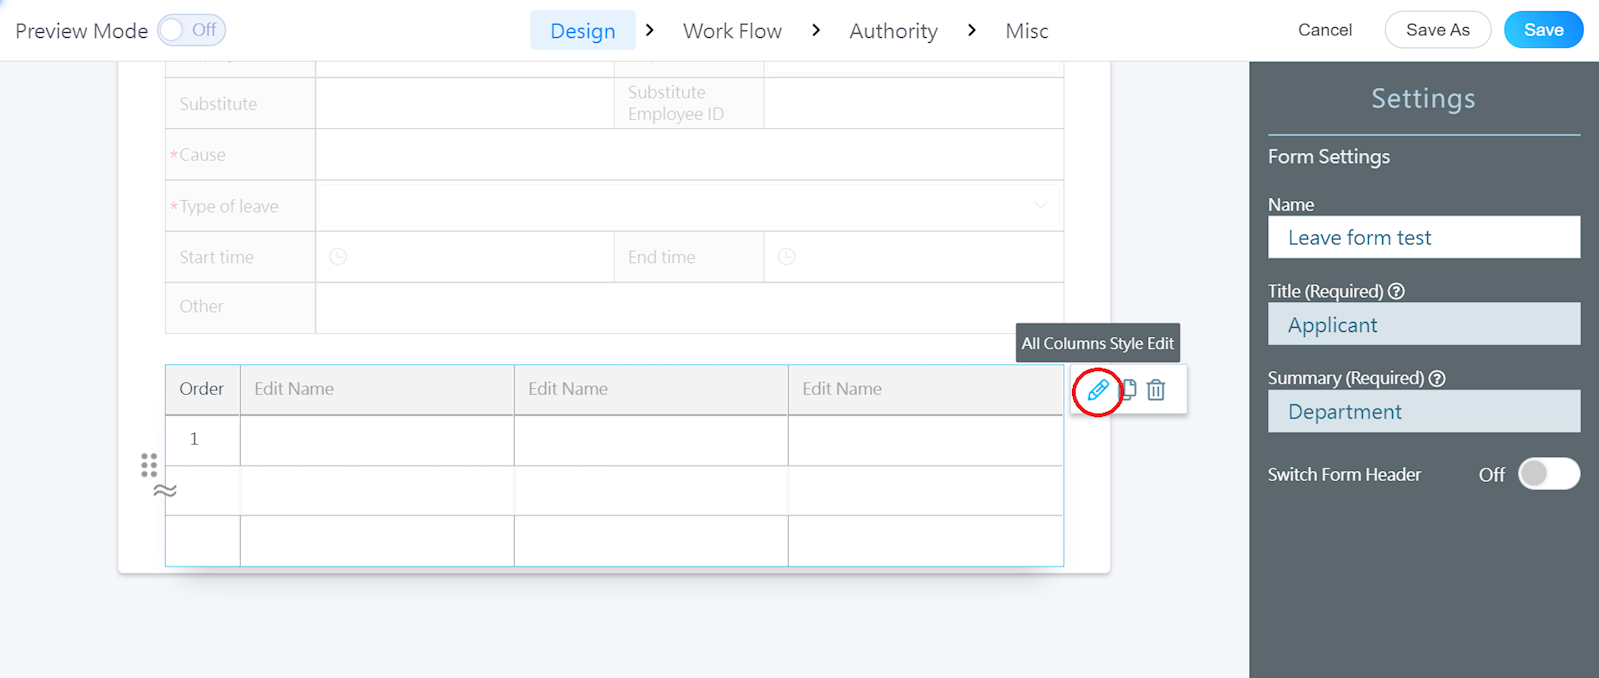The width and height of the screenshot is (1599, 678).
Task: Open the Type of leave dropdown
Action: click(689, 206)
